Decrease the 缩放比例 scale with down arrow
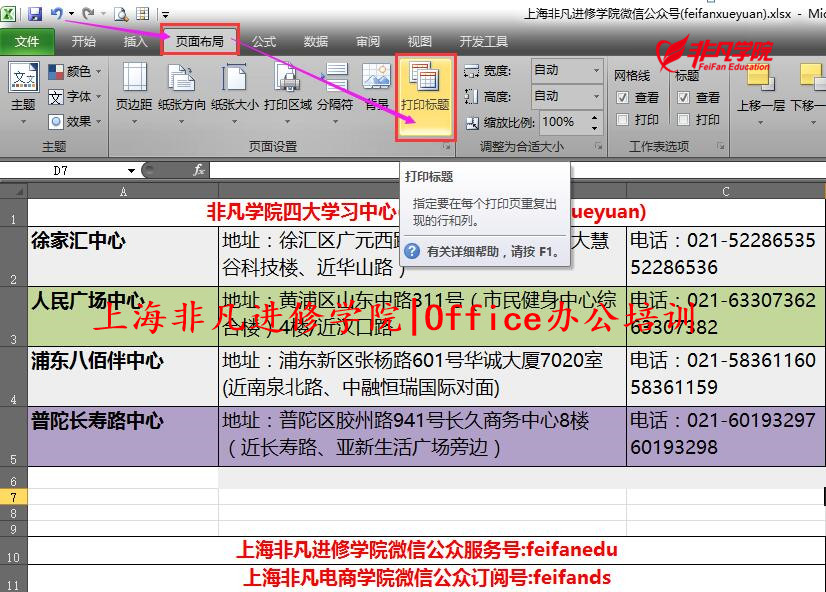This screenshot has height=592, width=826. 595,127
